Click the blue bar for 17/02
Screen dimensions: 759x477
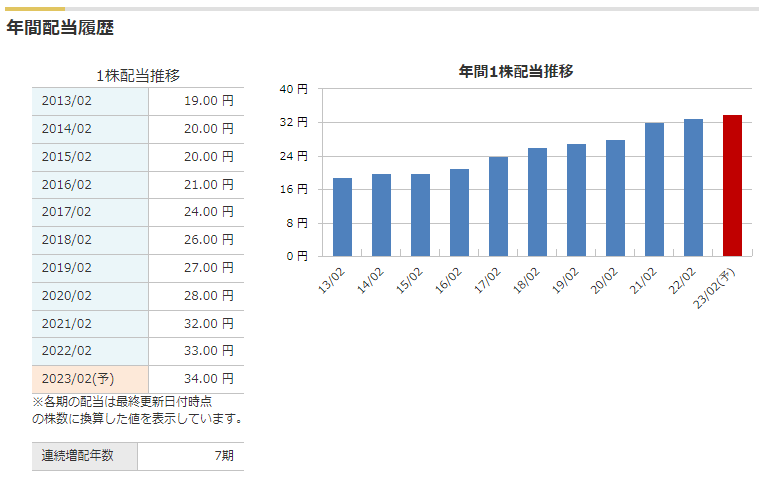[499, 206]
